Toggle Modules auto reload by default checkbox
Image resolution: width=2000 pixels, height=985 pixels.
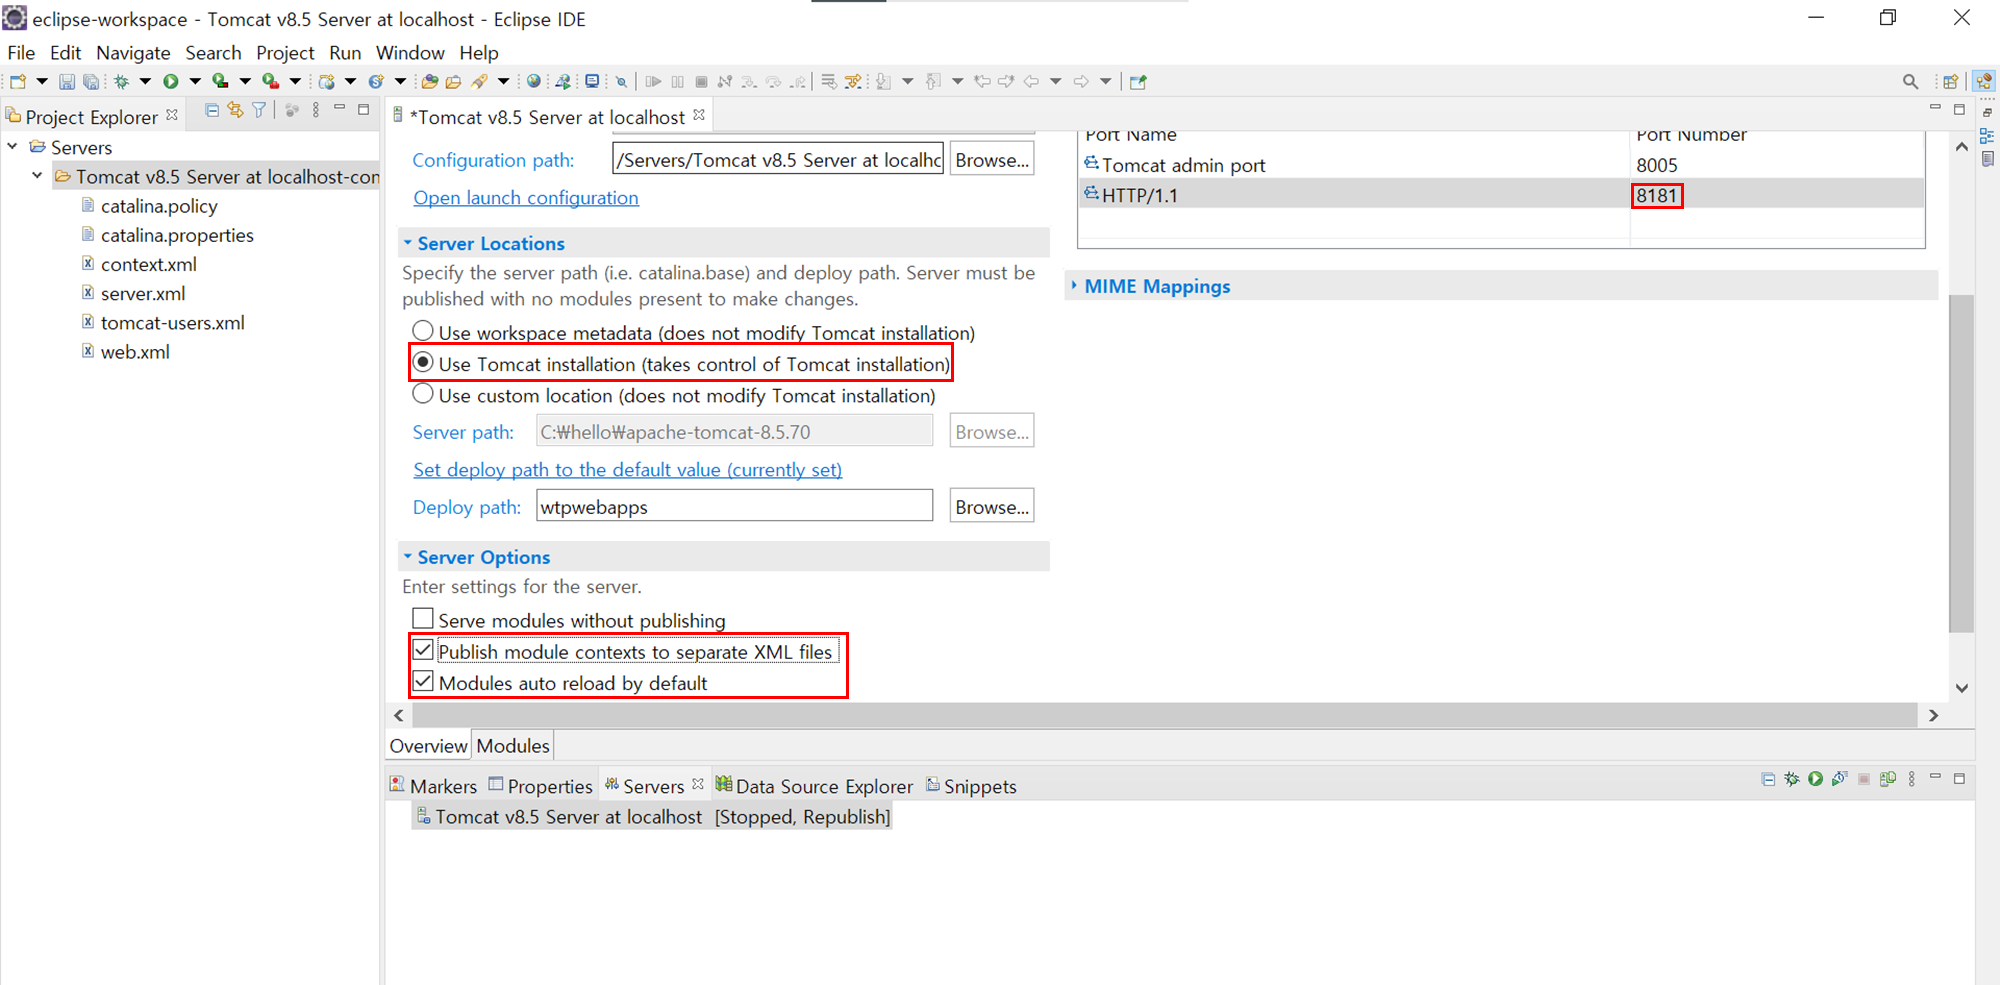click(423, 682)
